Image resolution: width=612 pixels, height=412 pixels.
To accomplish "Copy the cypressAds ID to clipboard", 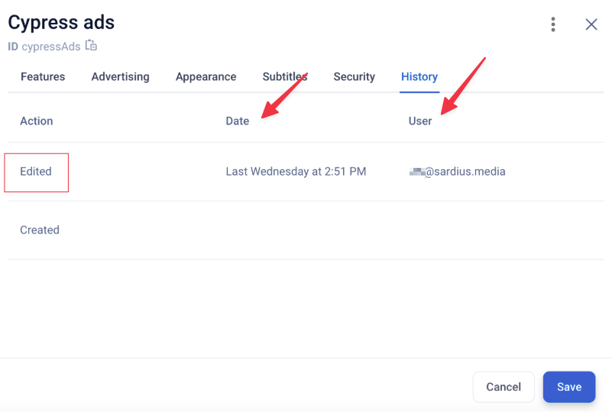I will click(x=91, y=46).
